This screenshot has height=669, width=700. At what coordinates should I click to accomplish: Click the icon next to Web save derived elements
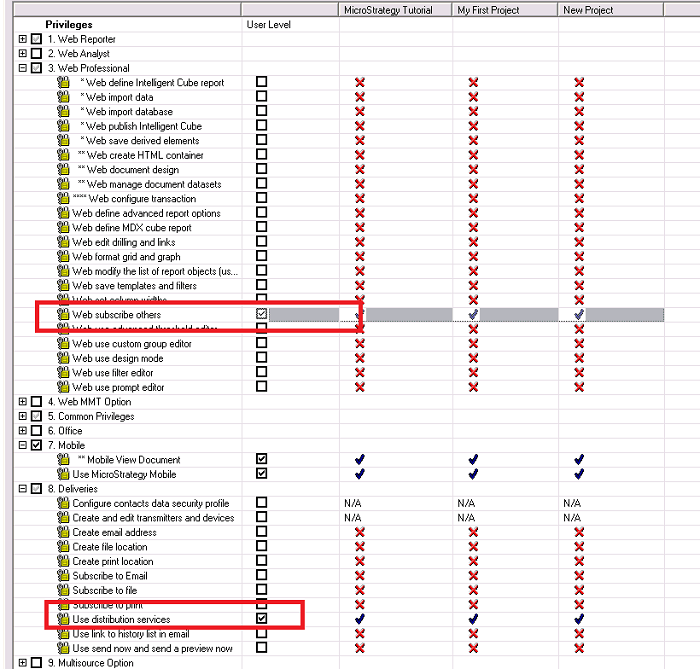tap(63, 140)
